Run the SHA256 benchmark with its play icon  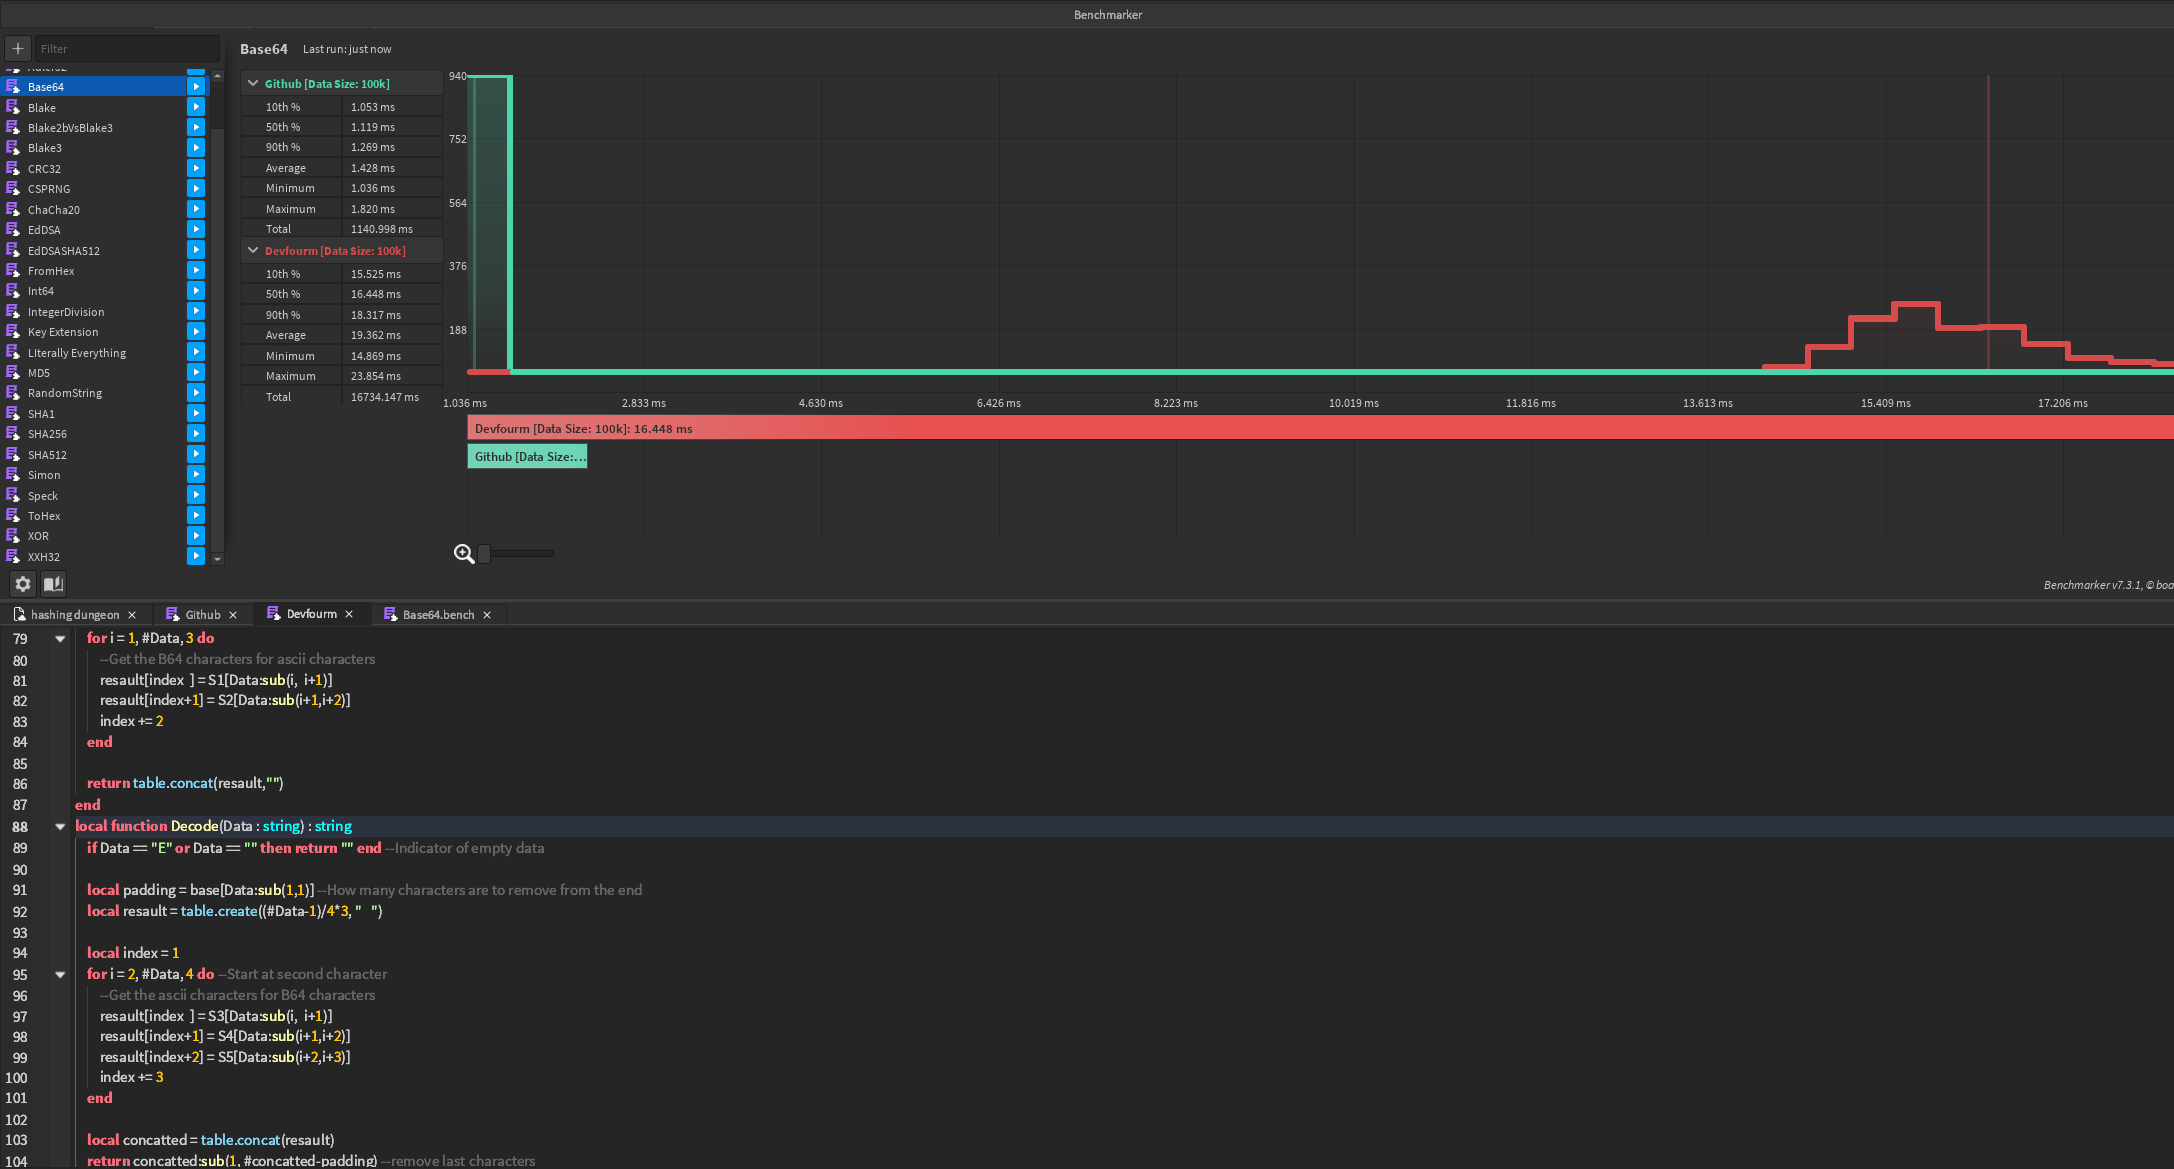[x=196, y=434]
